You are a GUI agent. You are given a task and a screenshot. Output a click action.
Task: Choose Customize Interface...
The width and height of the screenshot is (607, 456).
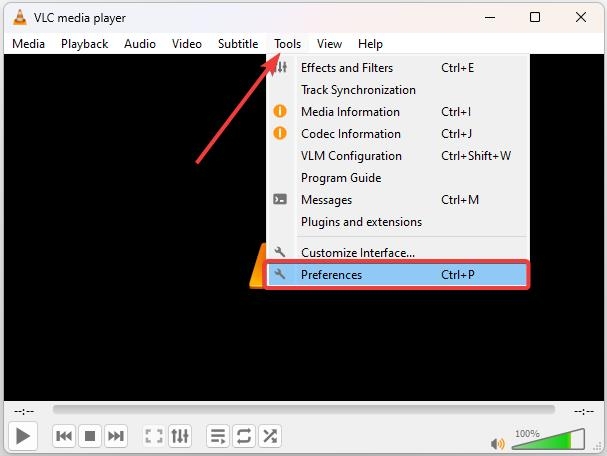coord(398,252)
